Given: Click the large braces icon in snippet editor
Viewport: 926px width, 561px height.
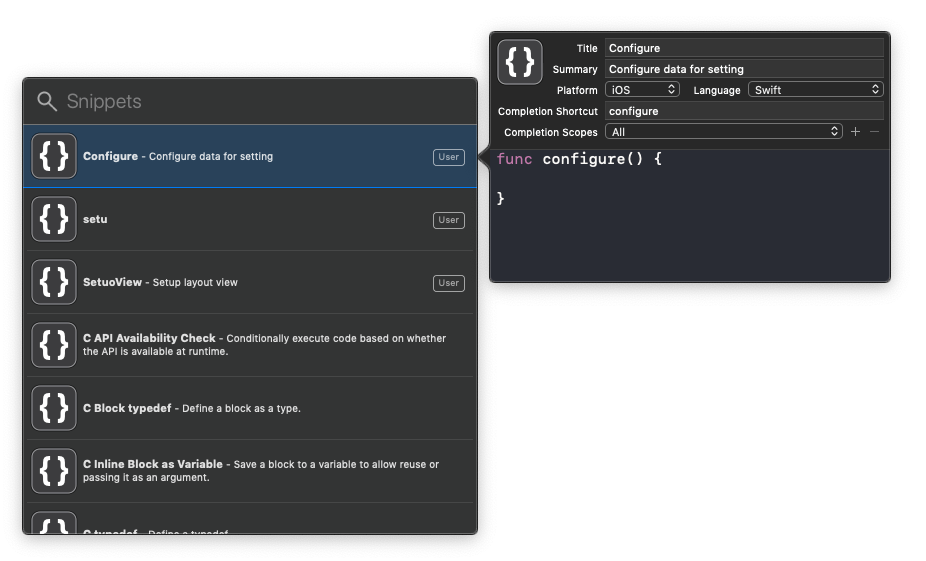Looking at the screenshot, I should coord(520,62).
